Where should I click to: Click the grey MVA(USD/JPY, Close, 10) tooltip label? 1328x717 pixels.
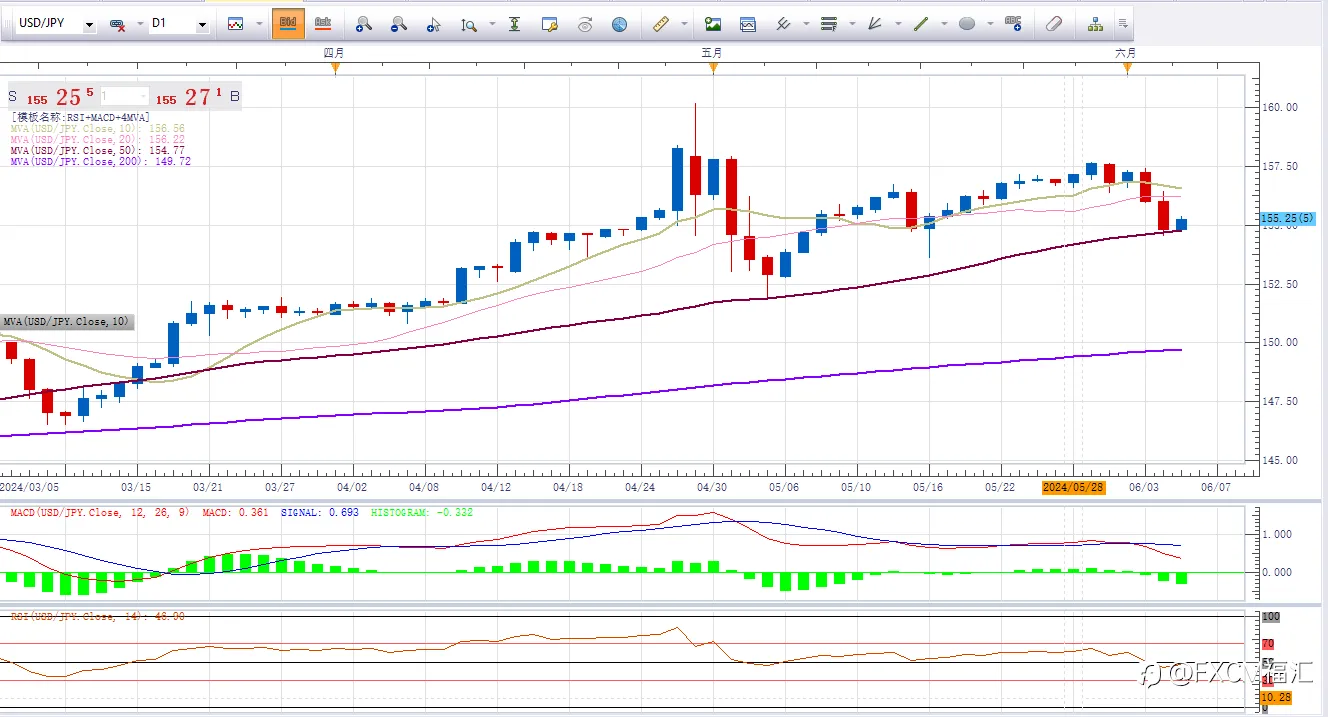(66, 322)
